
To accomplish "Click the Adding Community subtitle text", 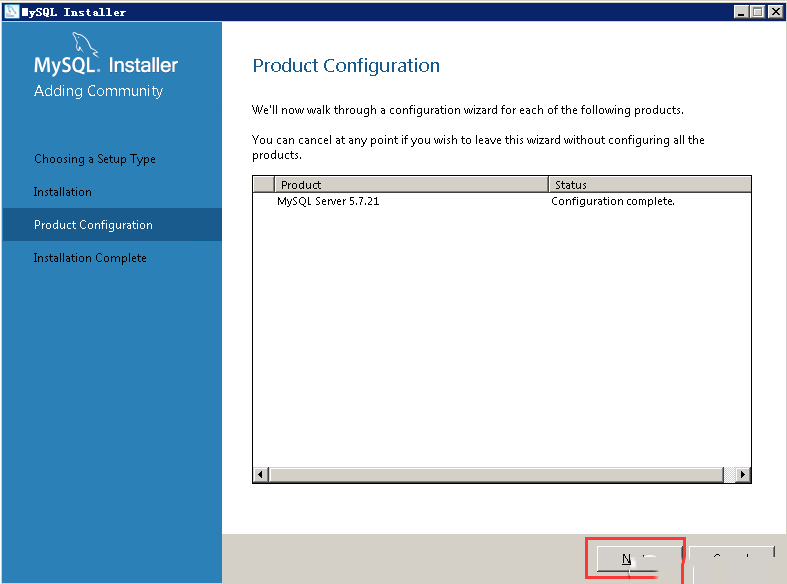I will tap(98, 91).
